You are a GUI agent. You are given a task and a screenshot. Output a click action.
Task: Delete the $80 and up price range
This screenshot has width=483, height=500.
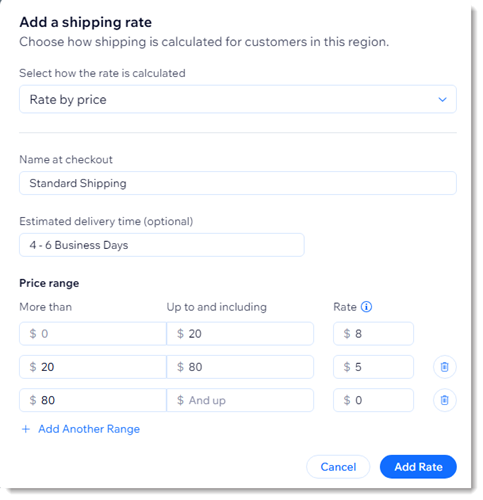tap(444, 400)
